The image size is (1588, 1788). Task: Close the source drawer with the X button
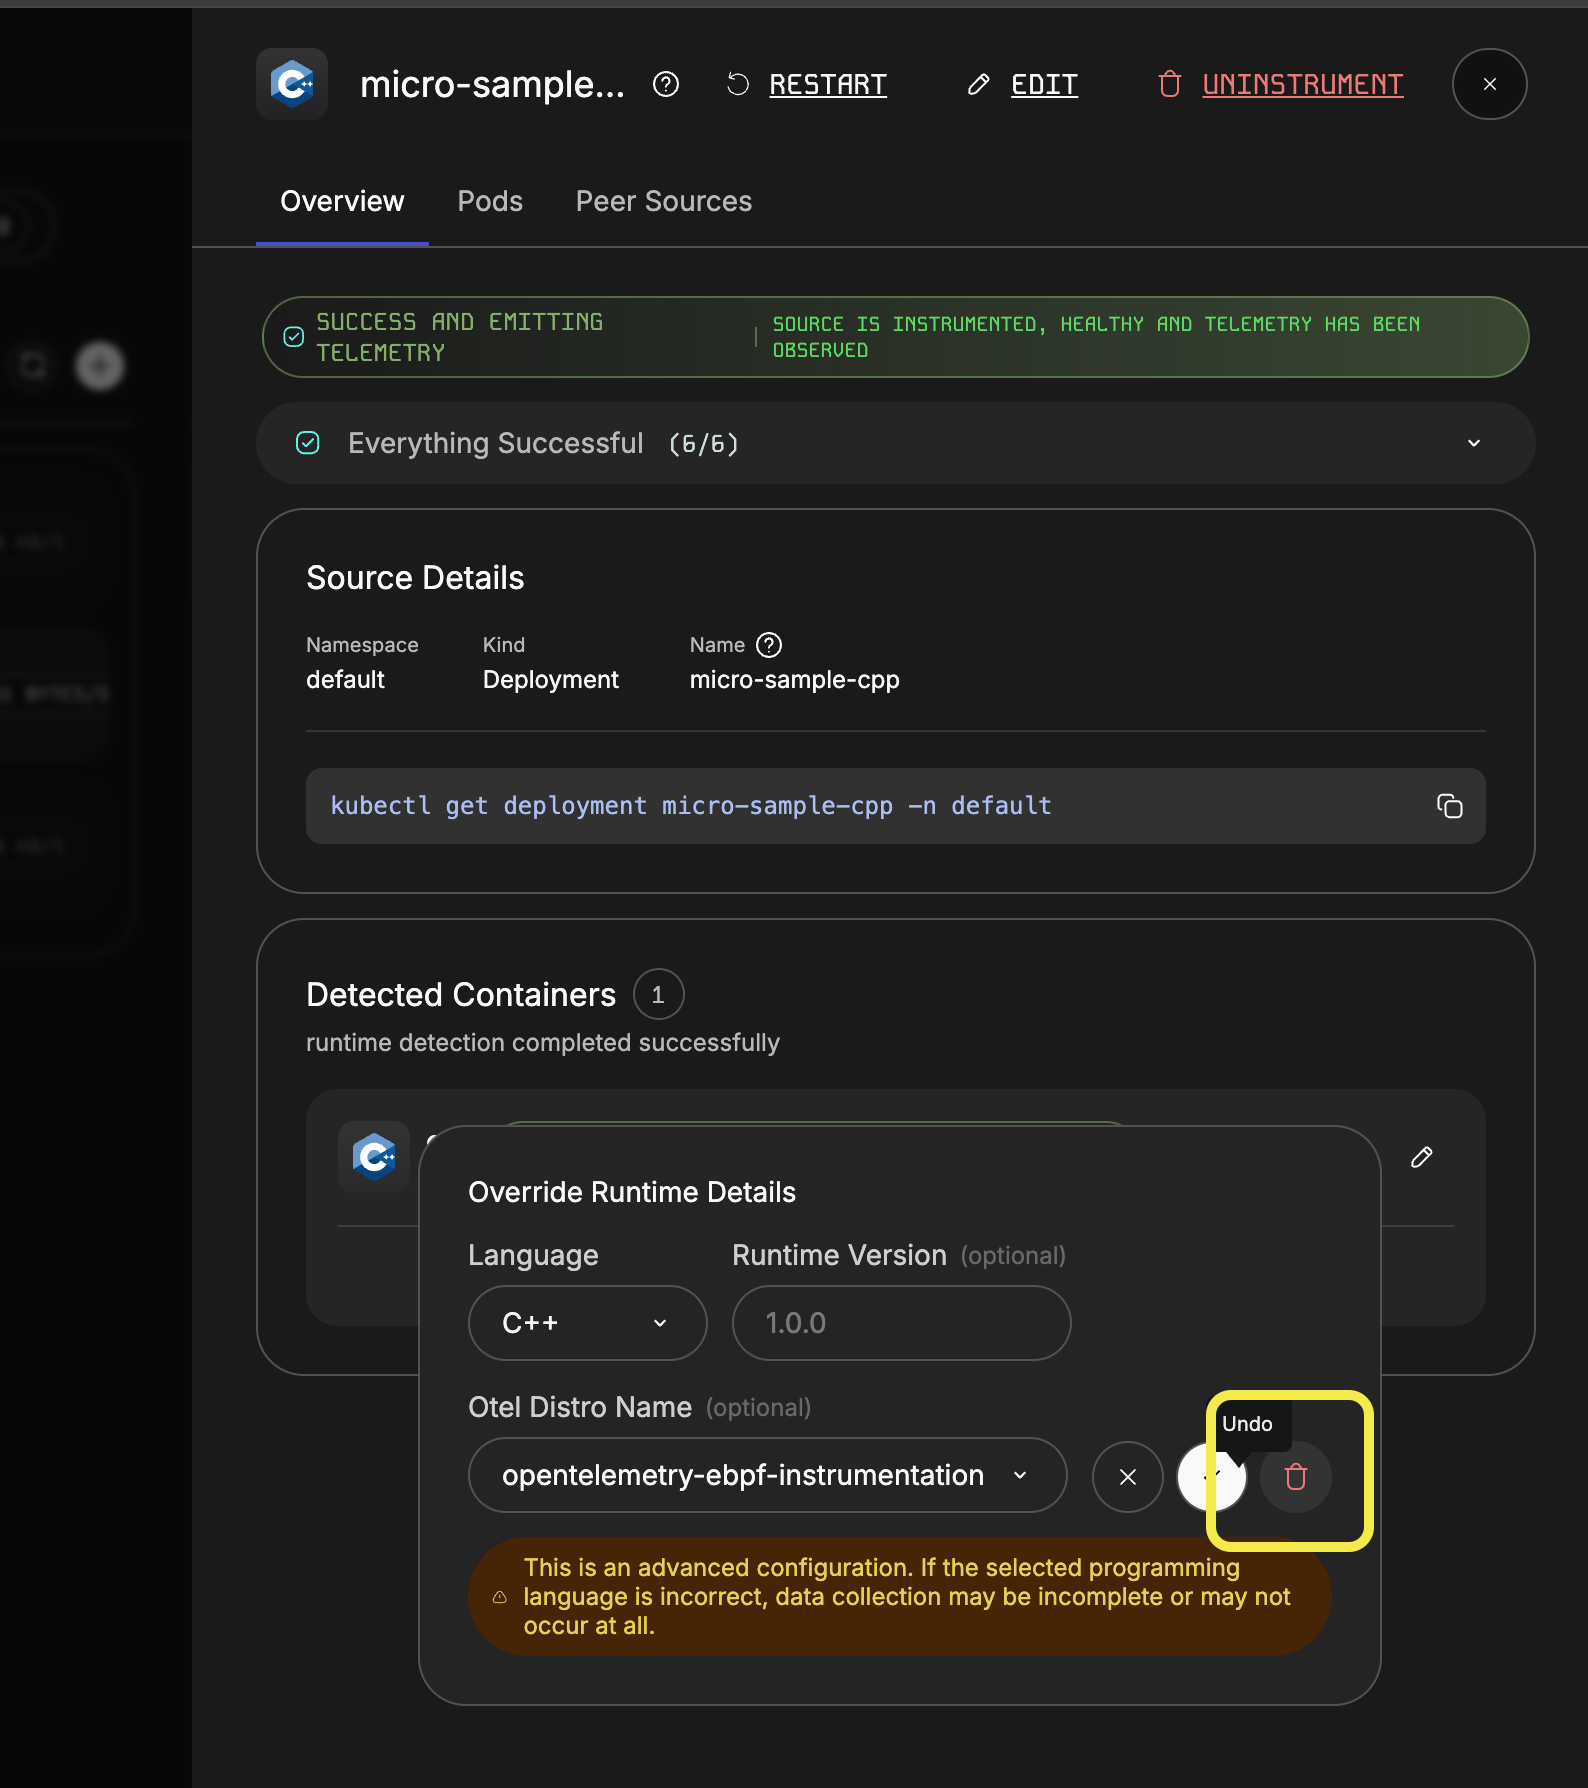coord(1489,84)
